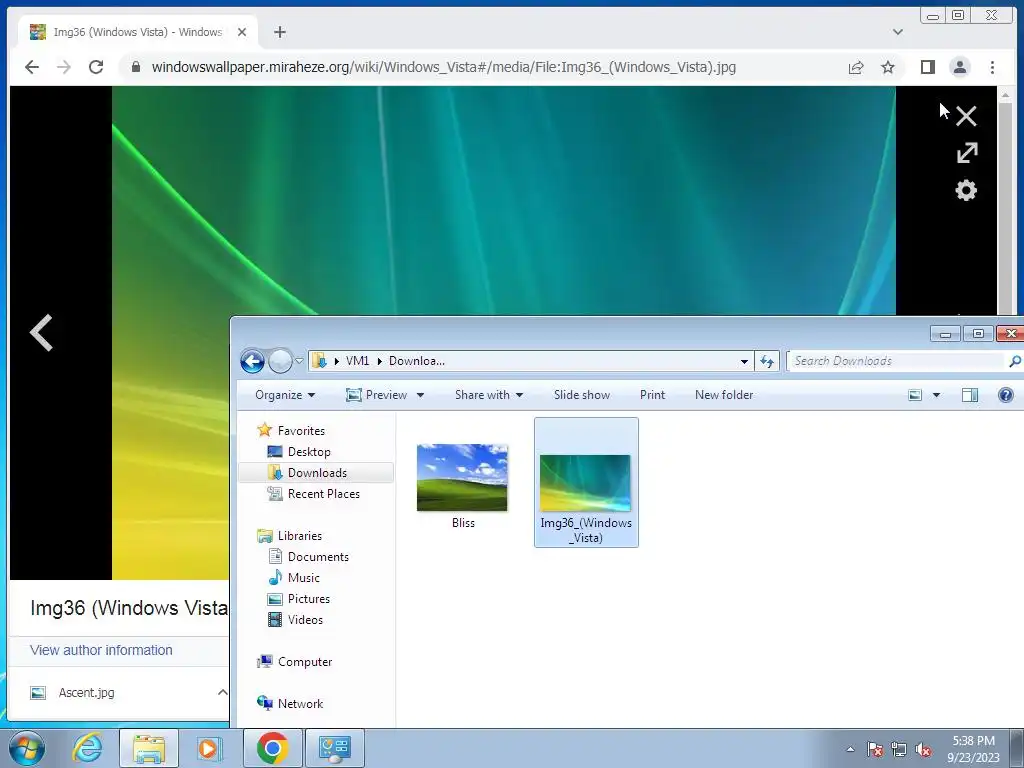Image resolution: width=1024 pixels, height=768 pixels.
Task: Start Slide show from toolbar
Action: 582,395
